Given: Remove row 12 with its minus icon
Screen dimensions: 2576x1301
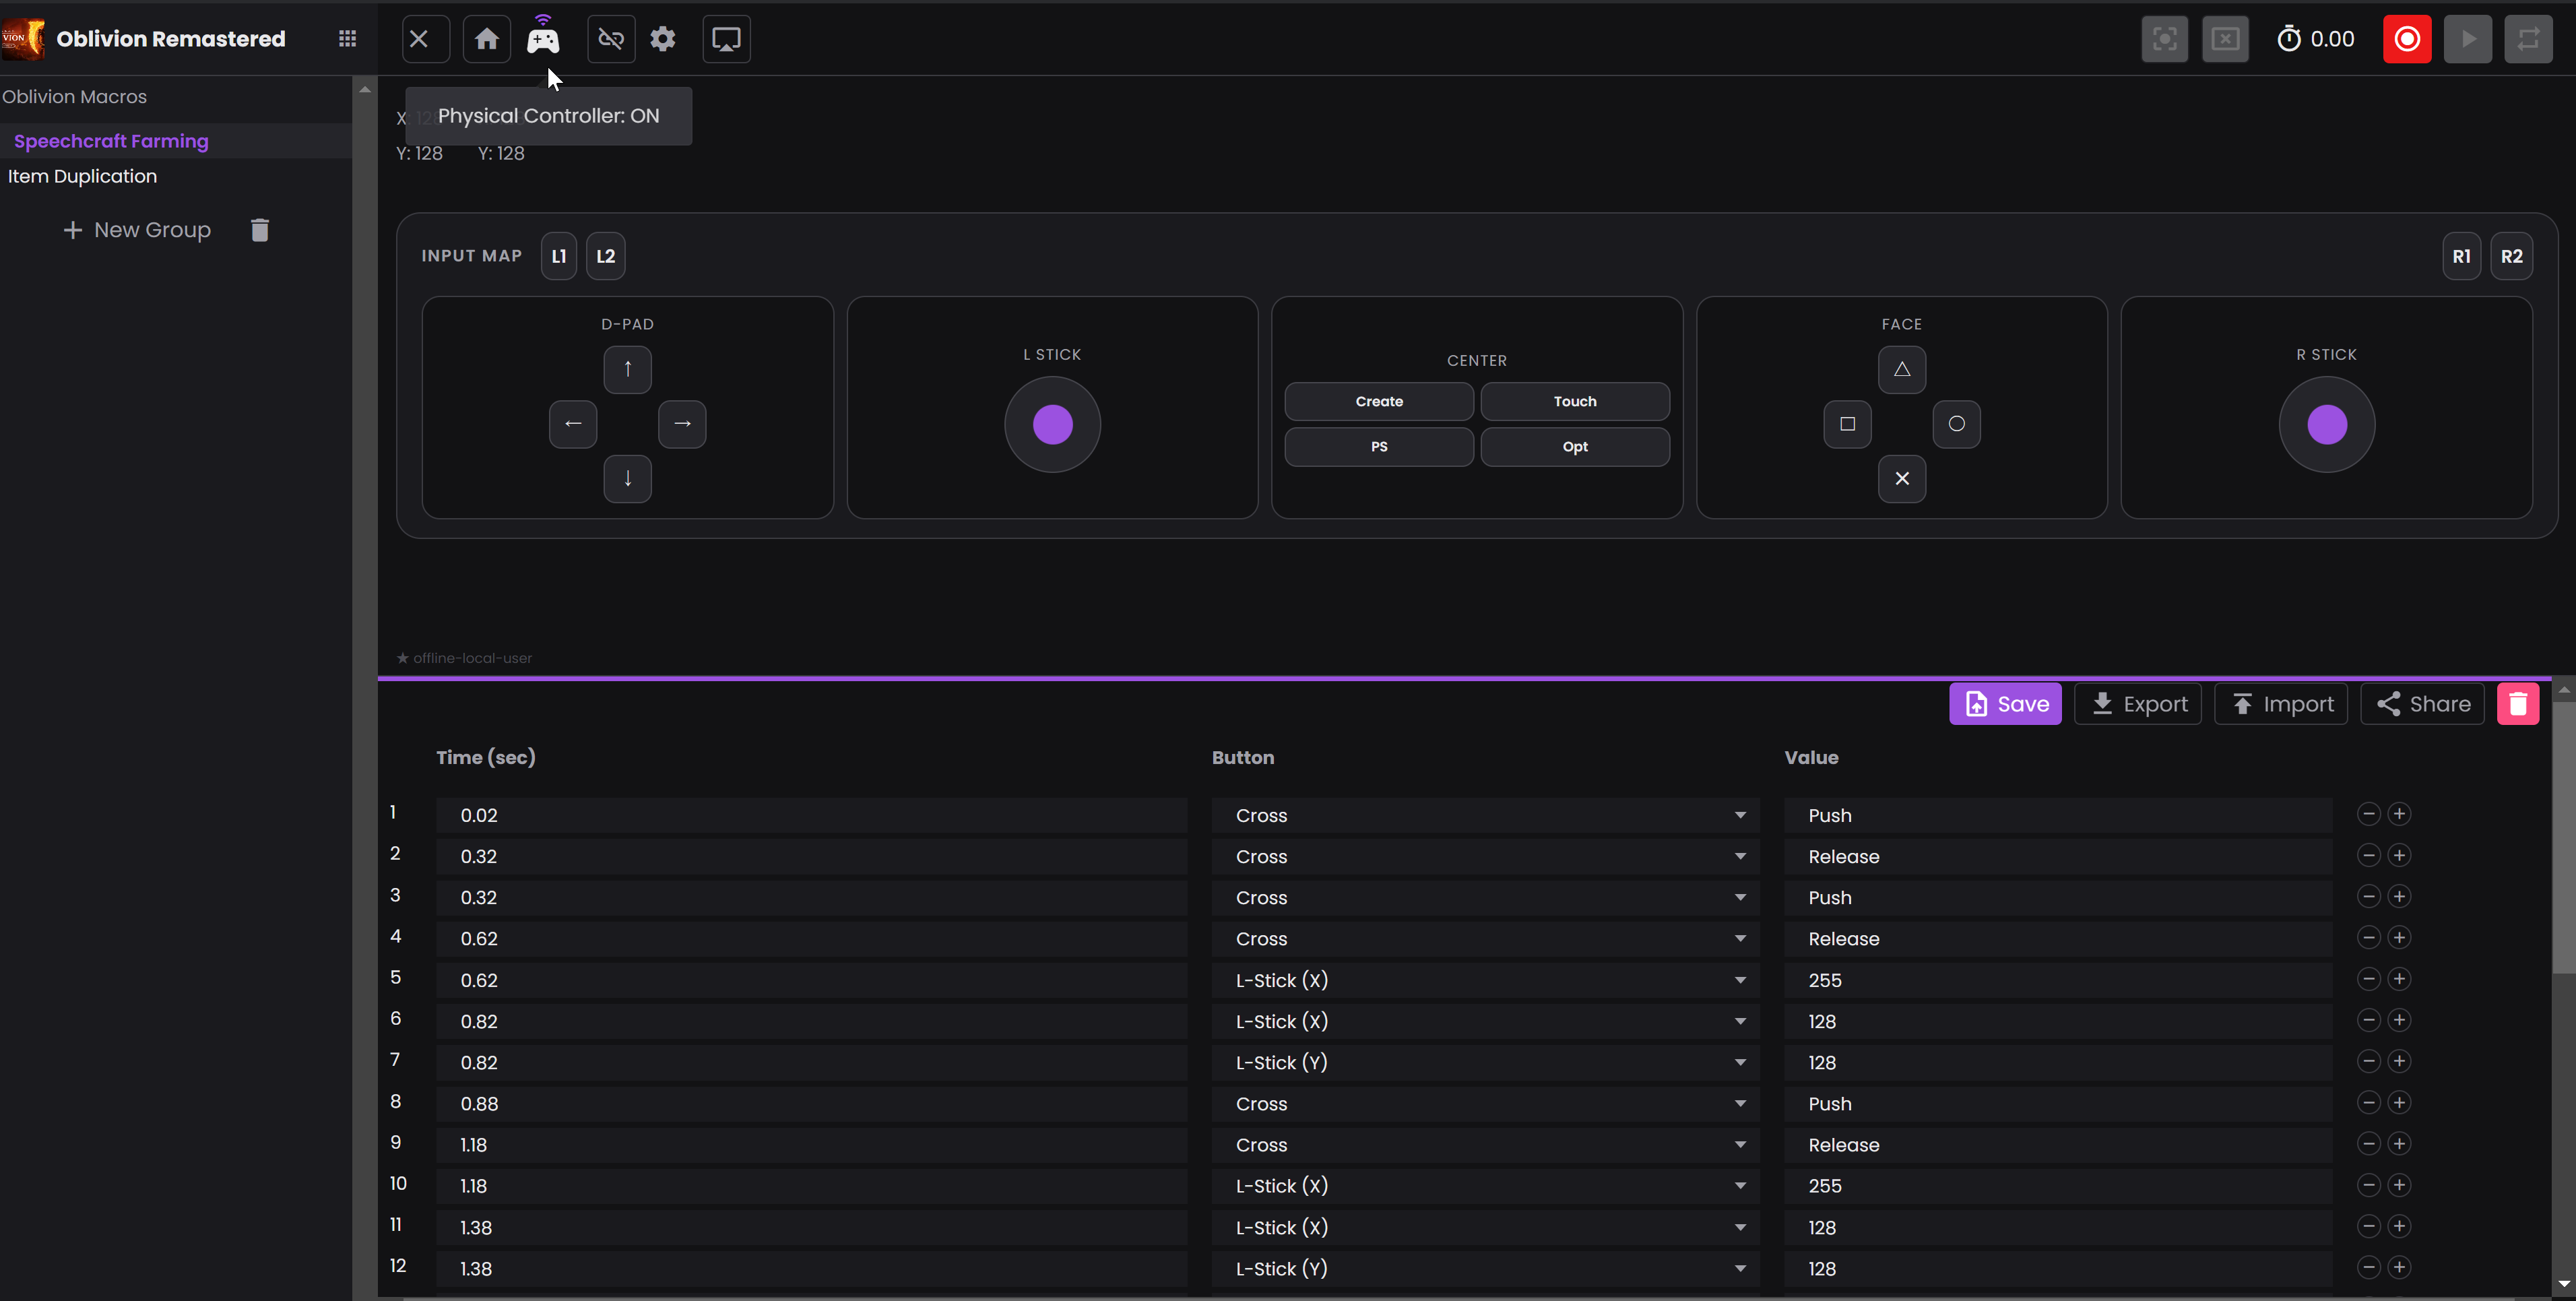Looking at the screenshot, I should [2368, 1267].
